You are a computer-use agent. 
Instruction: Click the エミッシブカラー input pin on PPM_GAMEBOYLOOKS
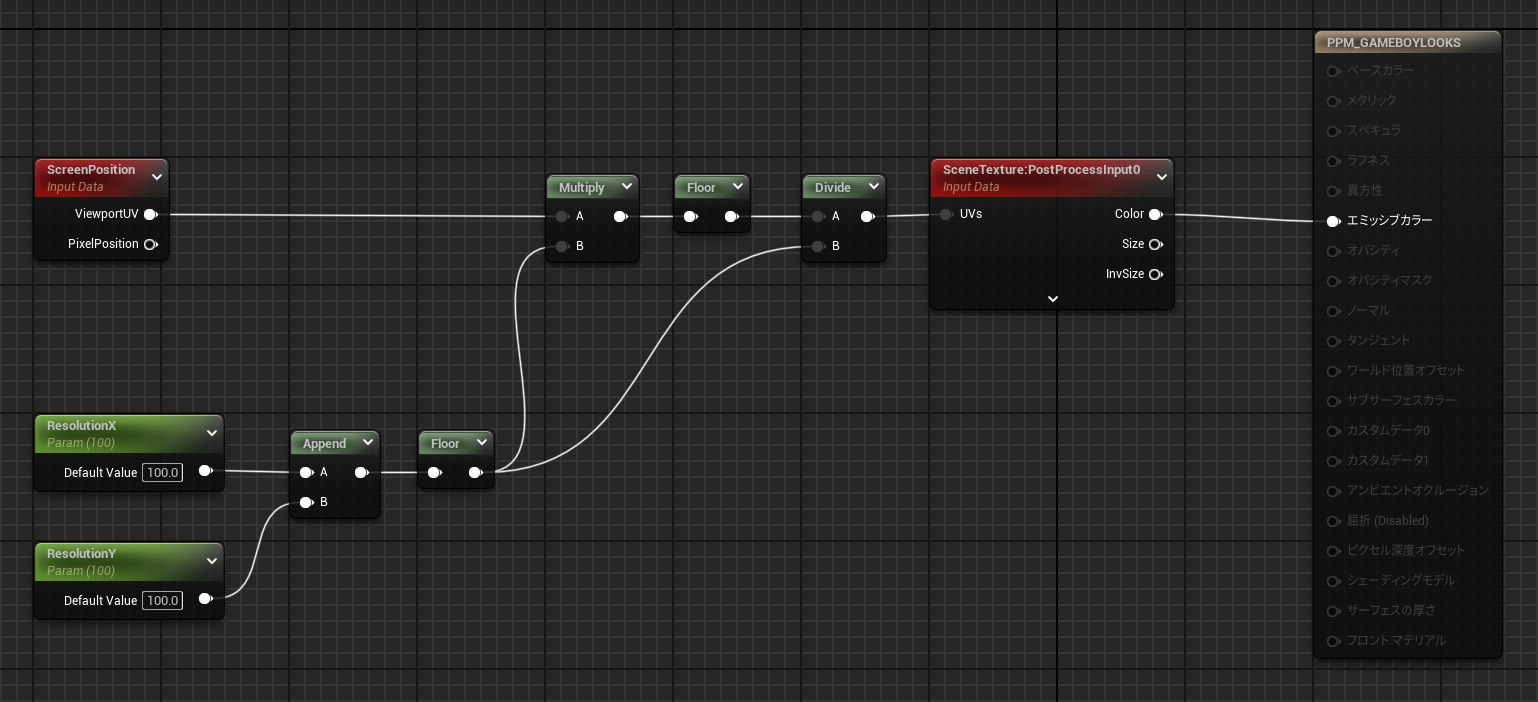(1333, 221)
